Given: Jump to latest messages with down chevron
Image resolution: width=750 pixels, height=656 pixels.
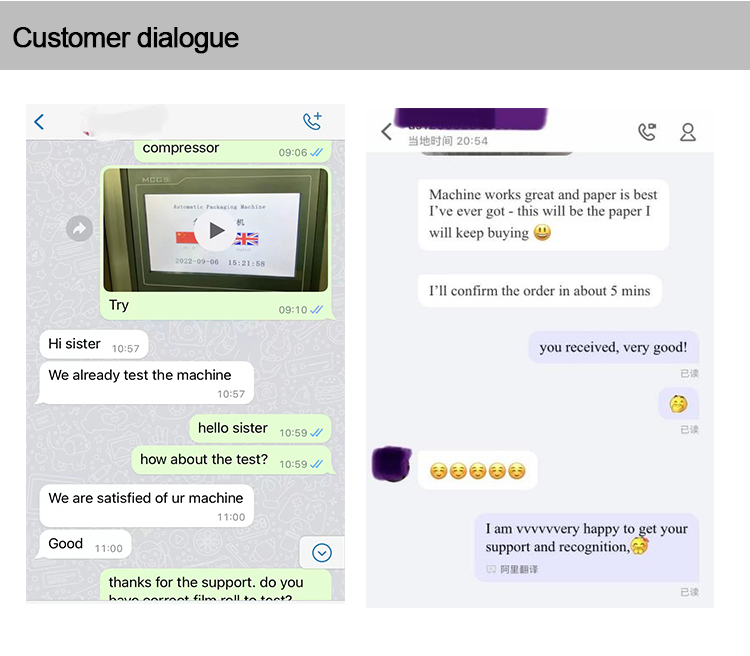Looking at the screenshot, I should (x=322, y=553).
